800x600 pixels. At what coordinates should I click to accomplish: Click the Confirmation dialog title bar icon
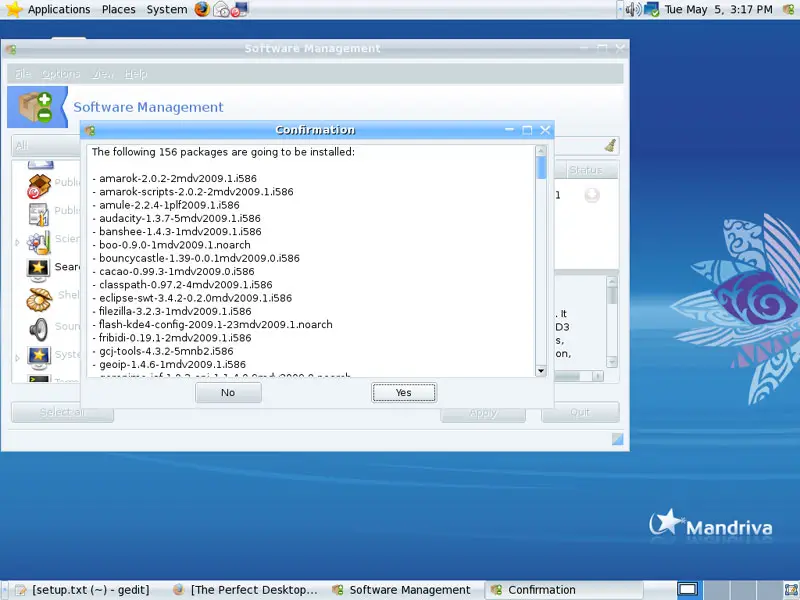click(90, 131)
